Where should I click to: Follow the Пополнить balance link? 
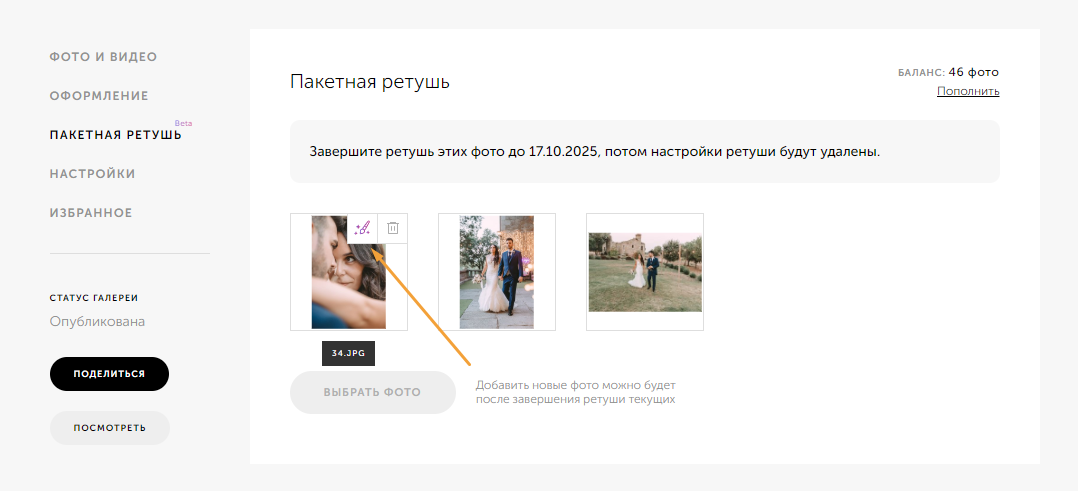click(x=967, y=92)
